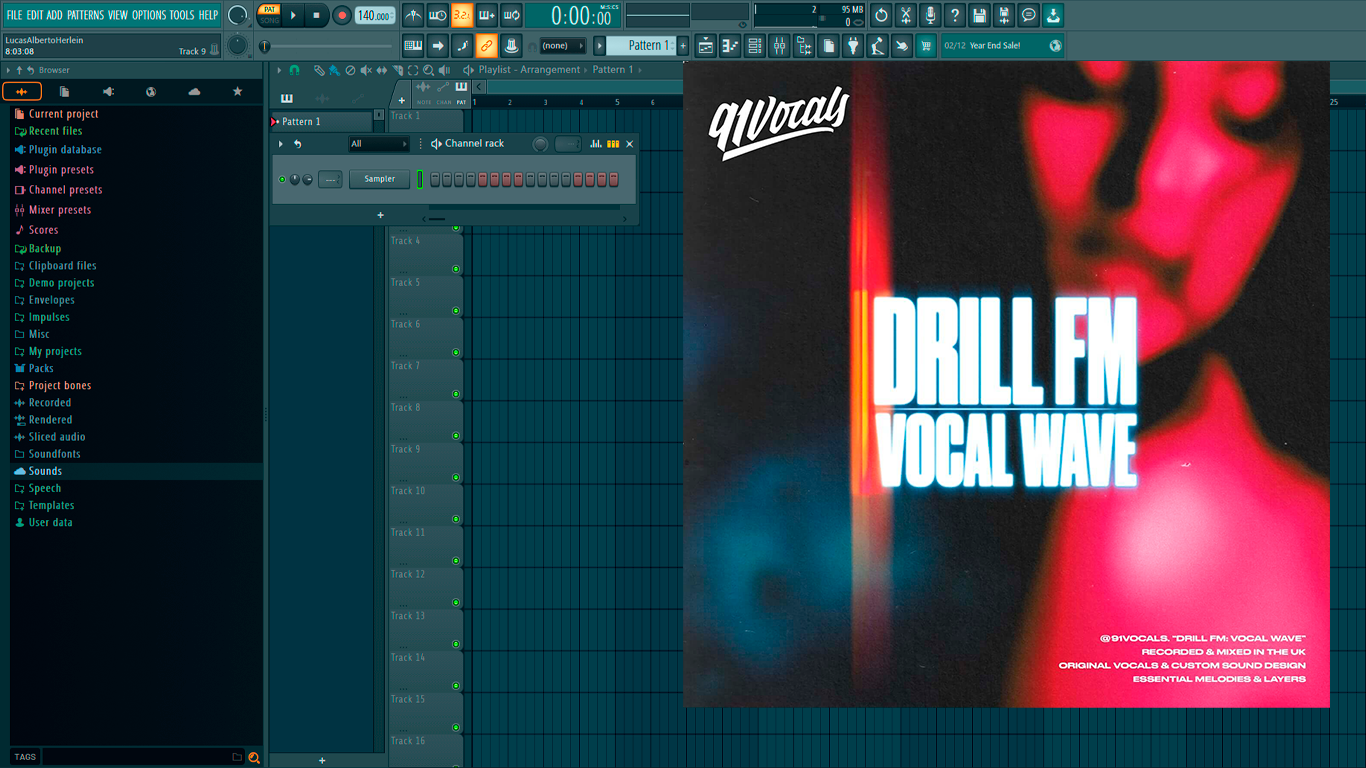The width and height of the screenshot is (1366, 768).
Task: Open the PATTERNS menu
Action: [85, 15]
